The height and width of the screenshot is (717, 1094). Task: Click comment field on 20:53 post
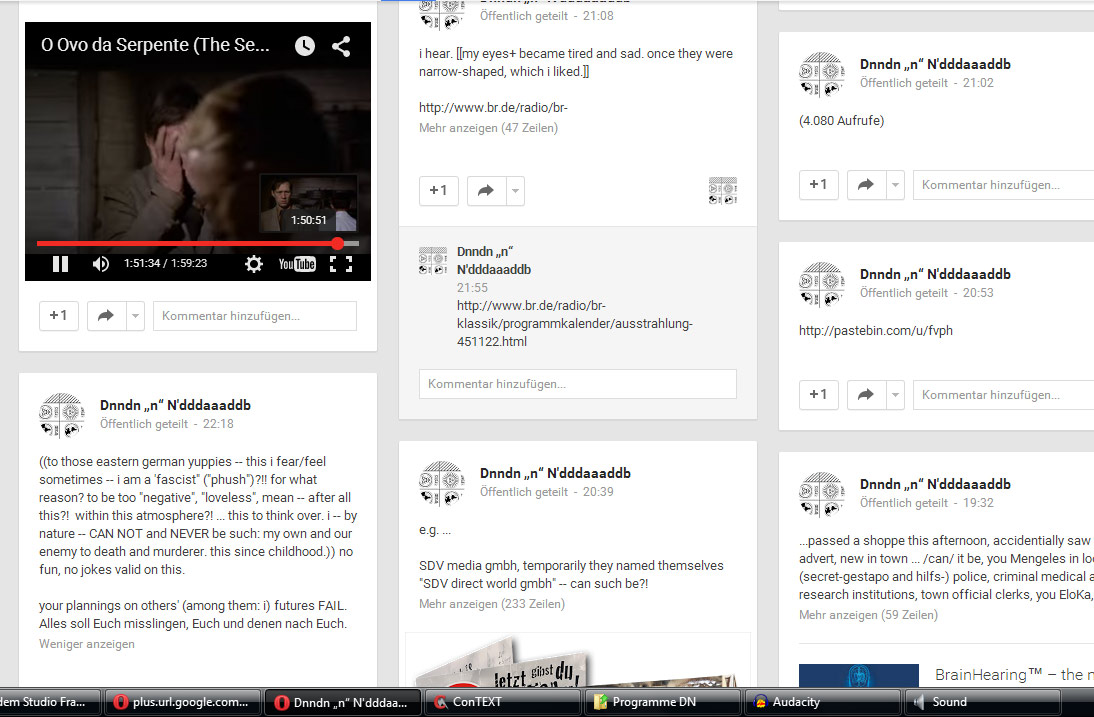(x=1003, y=395)
